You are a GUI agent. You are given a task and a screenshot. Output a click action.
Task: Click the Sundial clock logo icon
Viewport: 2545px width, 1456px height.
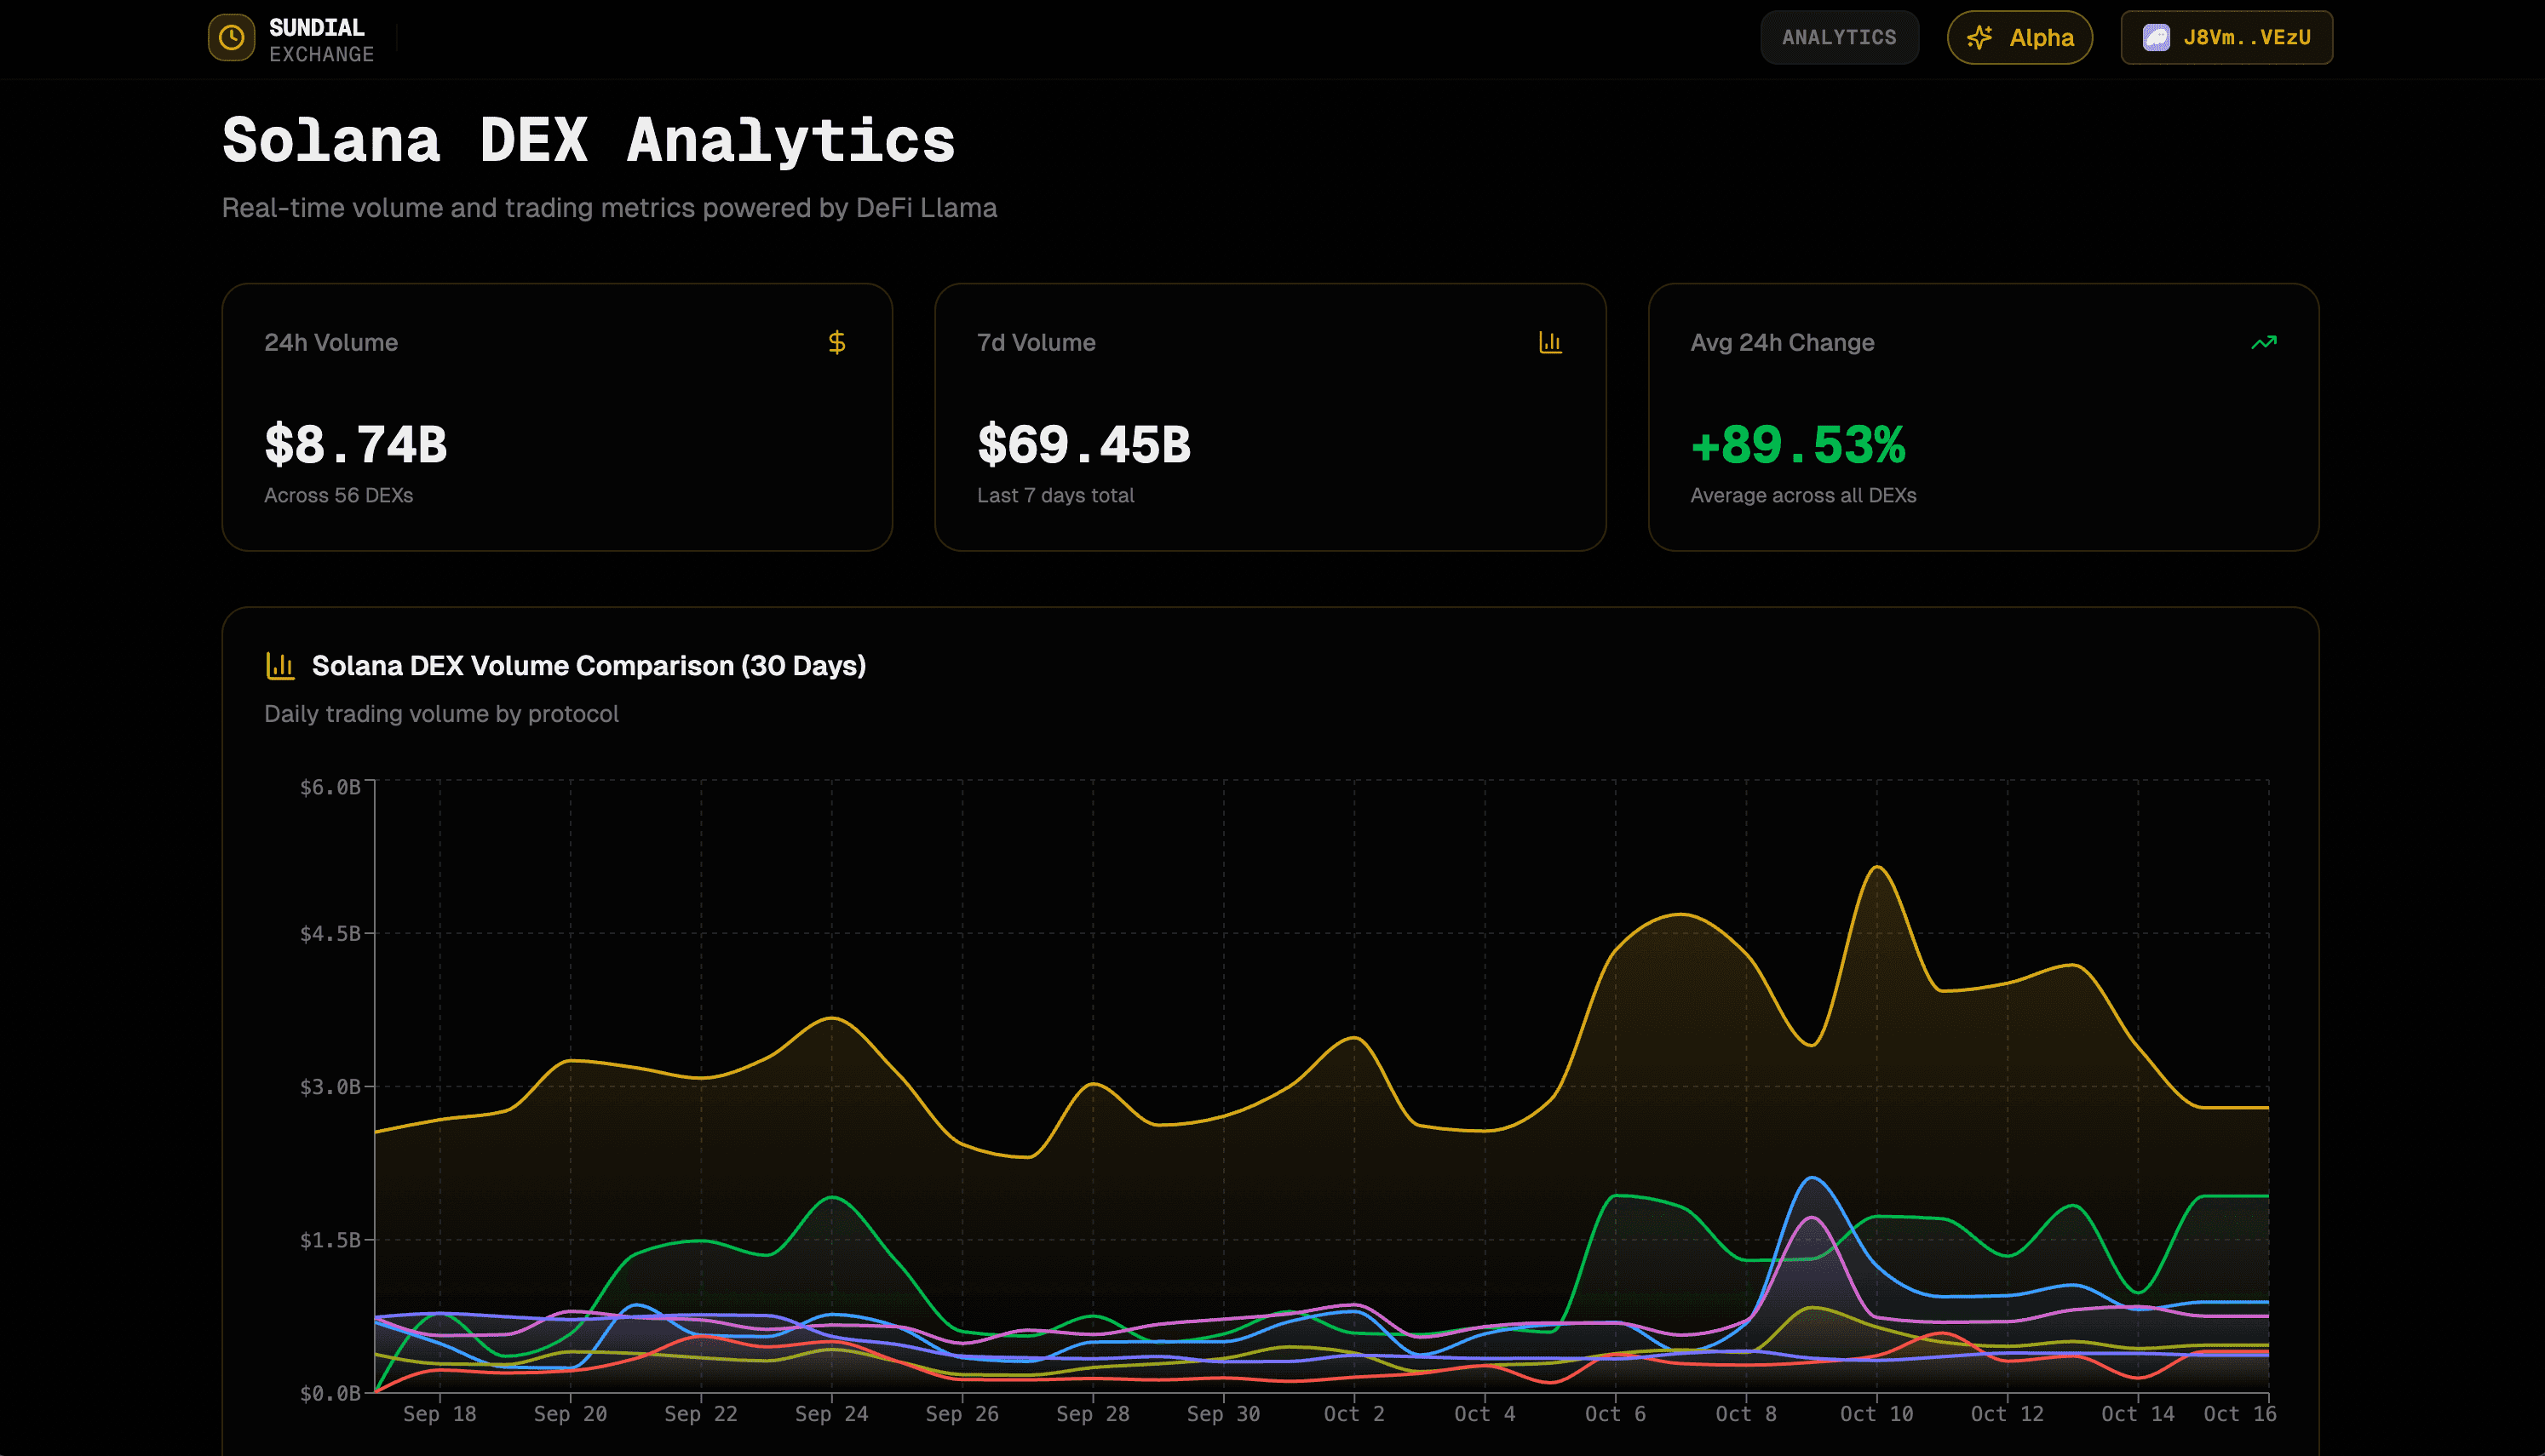pyautogui.click(x=231, y=38)
